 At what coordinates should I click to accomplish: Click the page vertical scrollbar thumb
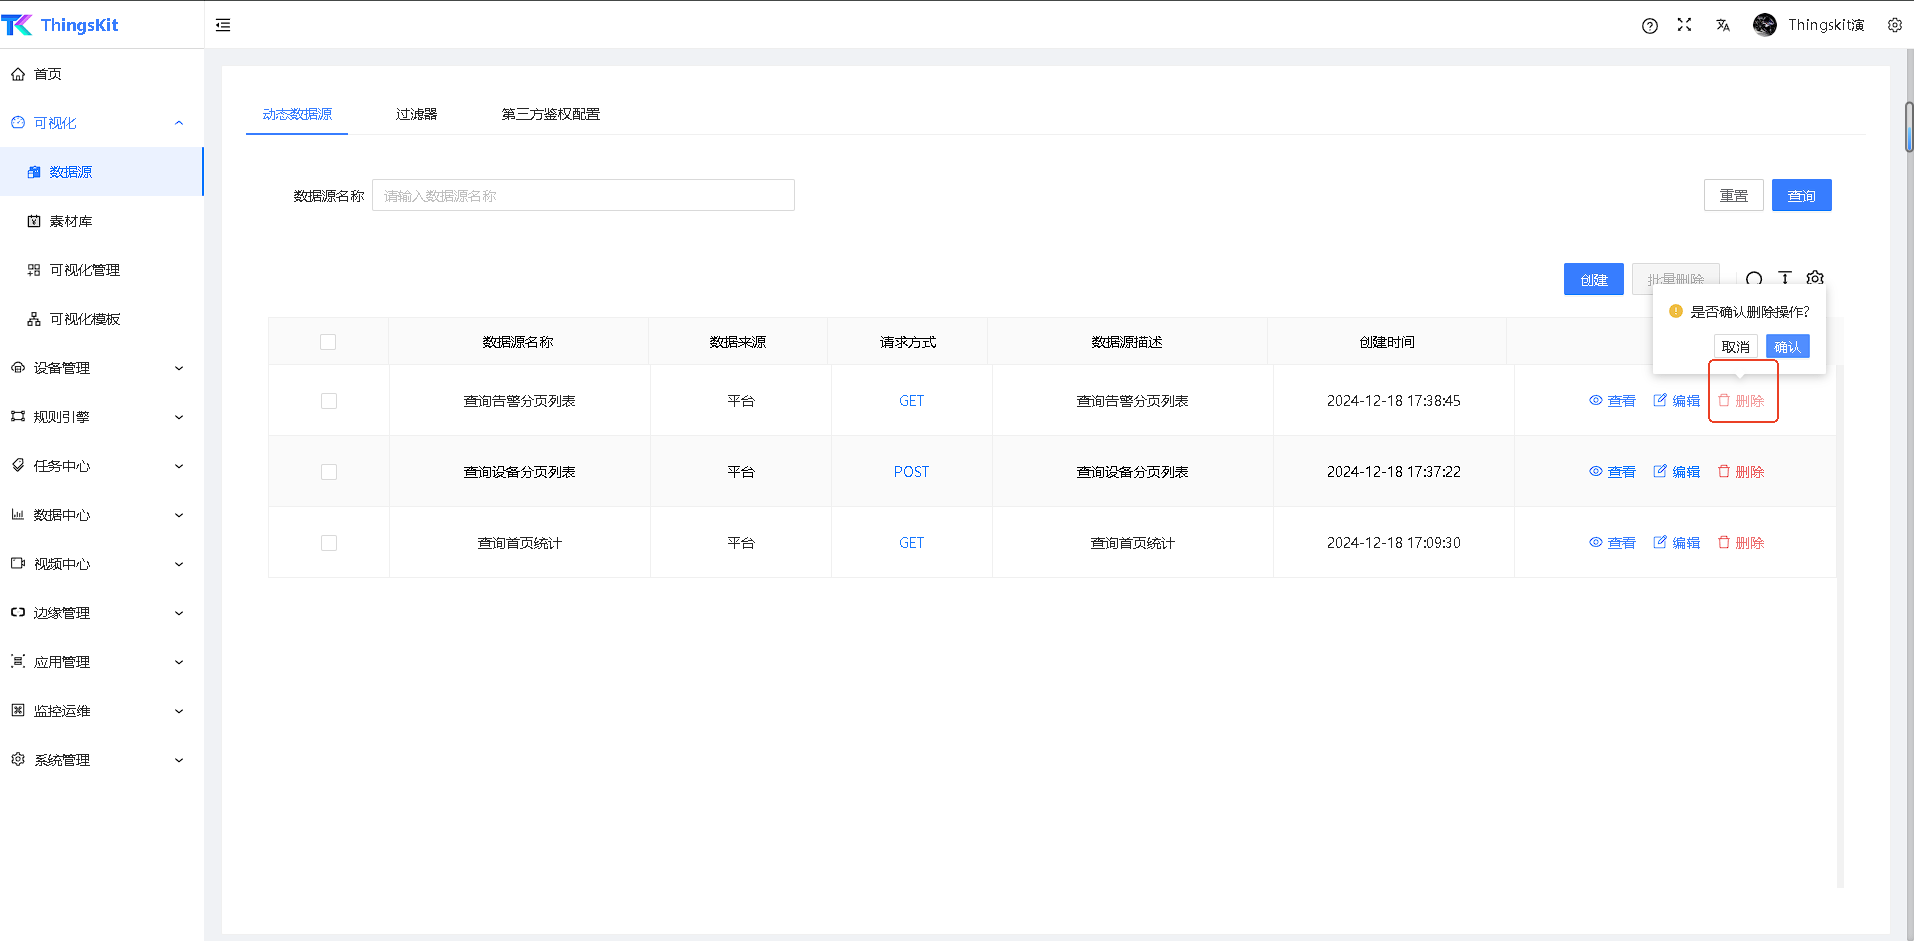pos(1908,127)
